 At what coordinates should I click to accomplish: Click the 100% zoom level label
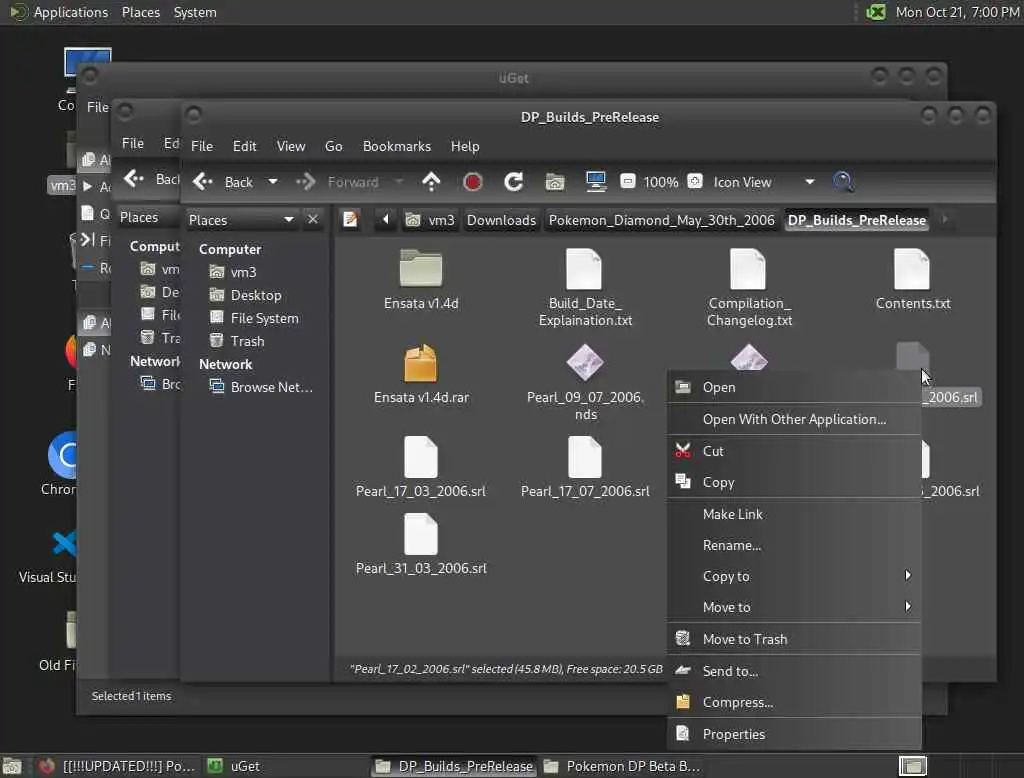[x=661, y=182]
